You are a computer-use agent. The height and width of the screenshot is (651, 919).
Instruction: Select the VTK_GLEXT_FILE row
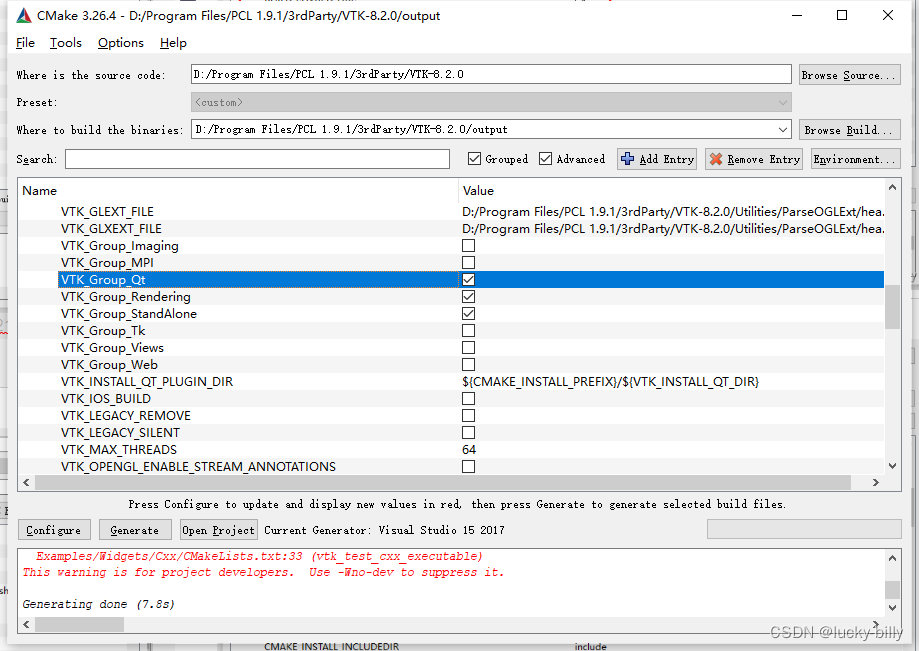[451, 212]
